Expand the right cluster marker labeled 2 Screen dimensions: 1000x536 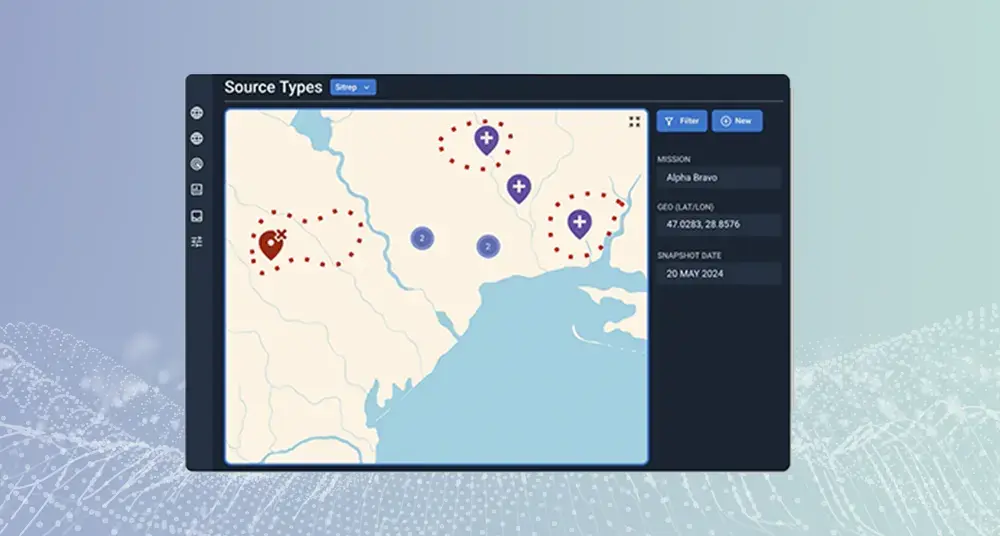click(487, 246)
